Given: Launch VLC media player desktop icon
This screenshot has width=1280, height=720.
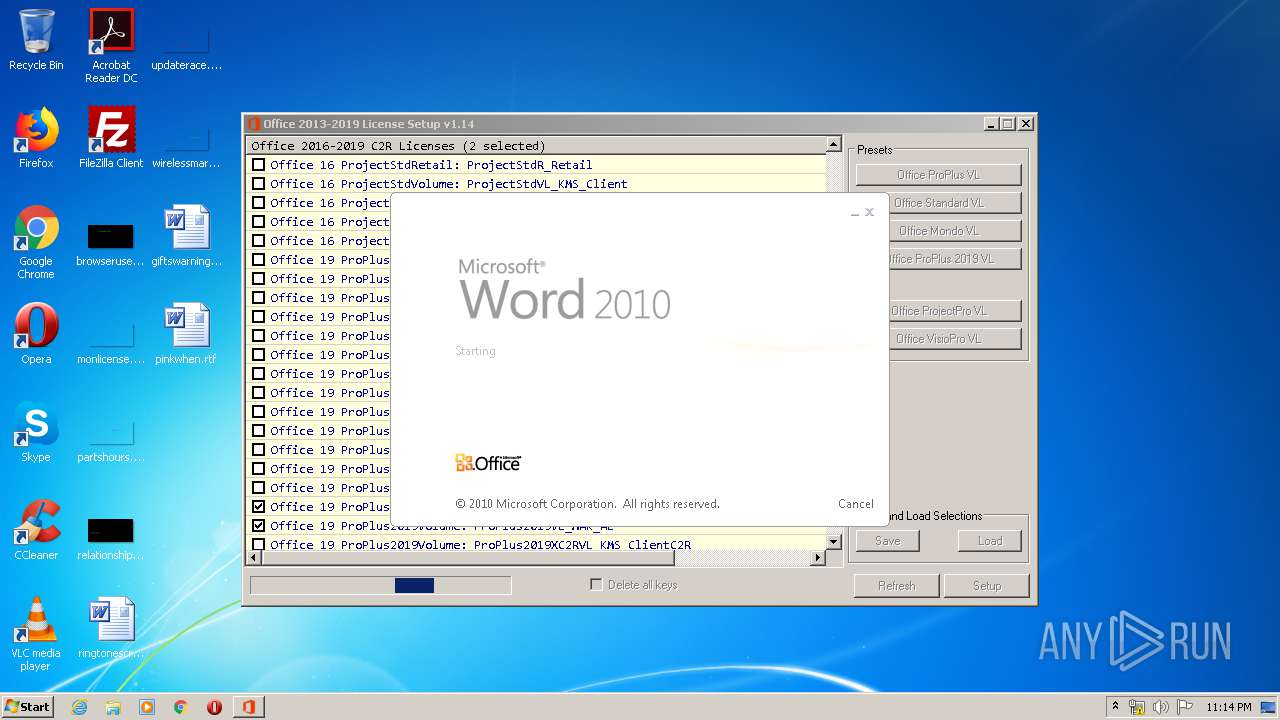Looking at the screenshot, I should [x=36, y=634].
